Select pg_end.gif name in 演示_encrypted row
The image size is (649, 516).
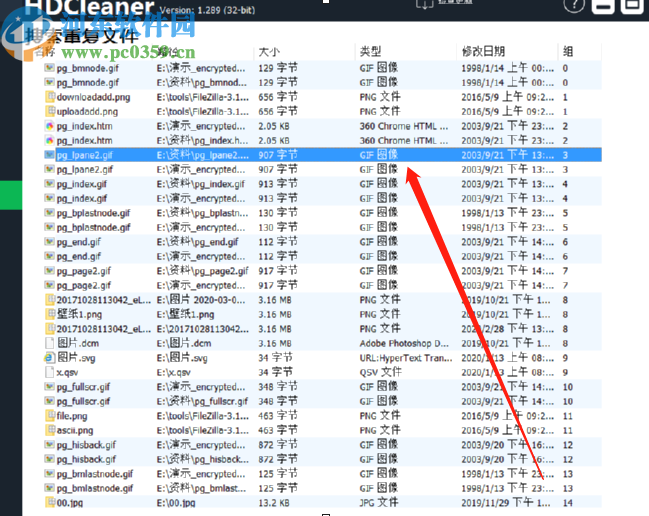pyautogui.click(x=79, y=257)
